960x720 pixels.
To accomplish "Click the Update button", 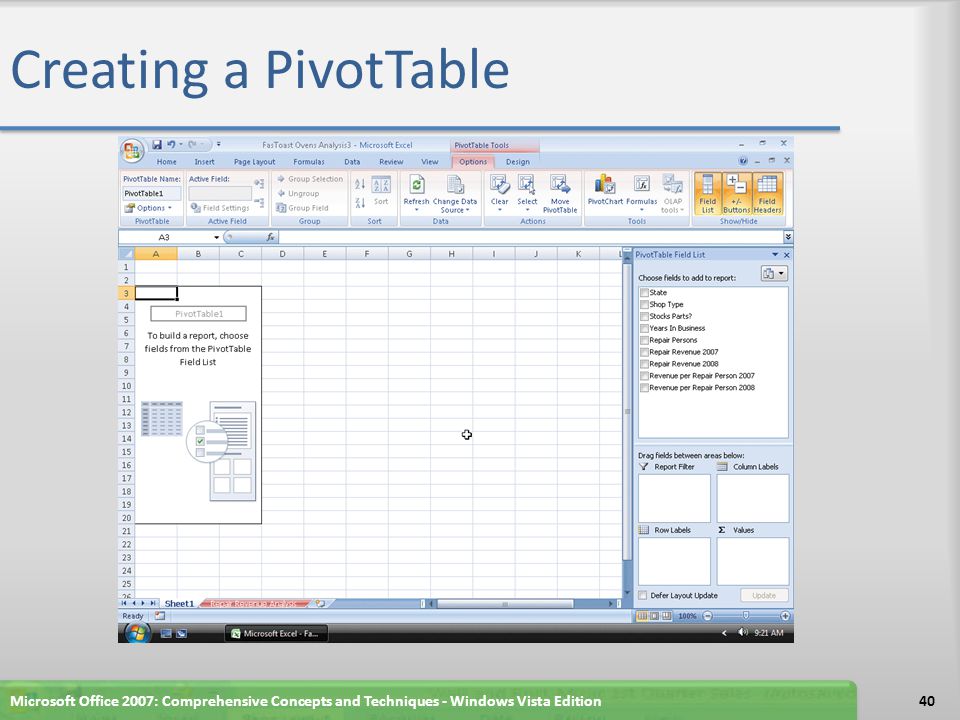I will coord(763,595).
